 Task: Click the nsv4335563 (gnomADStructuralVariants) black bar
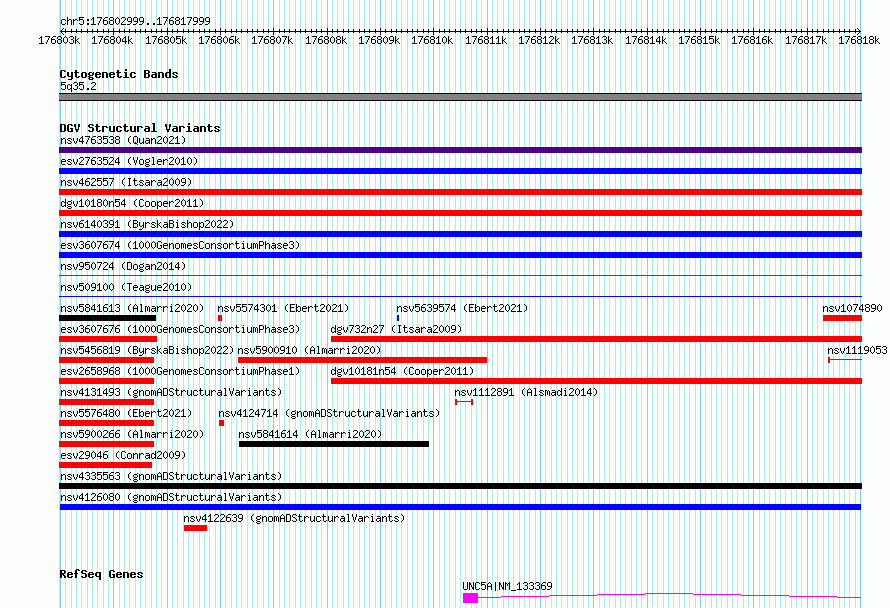click(460, 486)
